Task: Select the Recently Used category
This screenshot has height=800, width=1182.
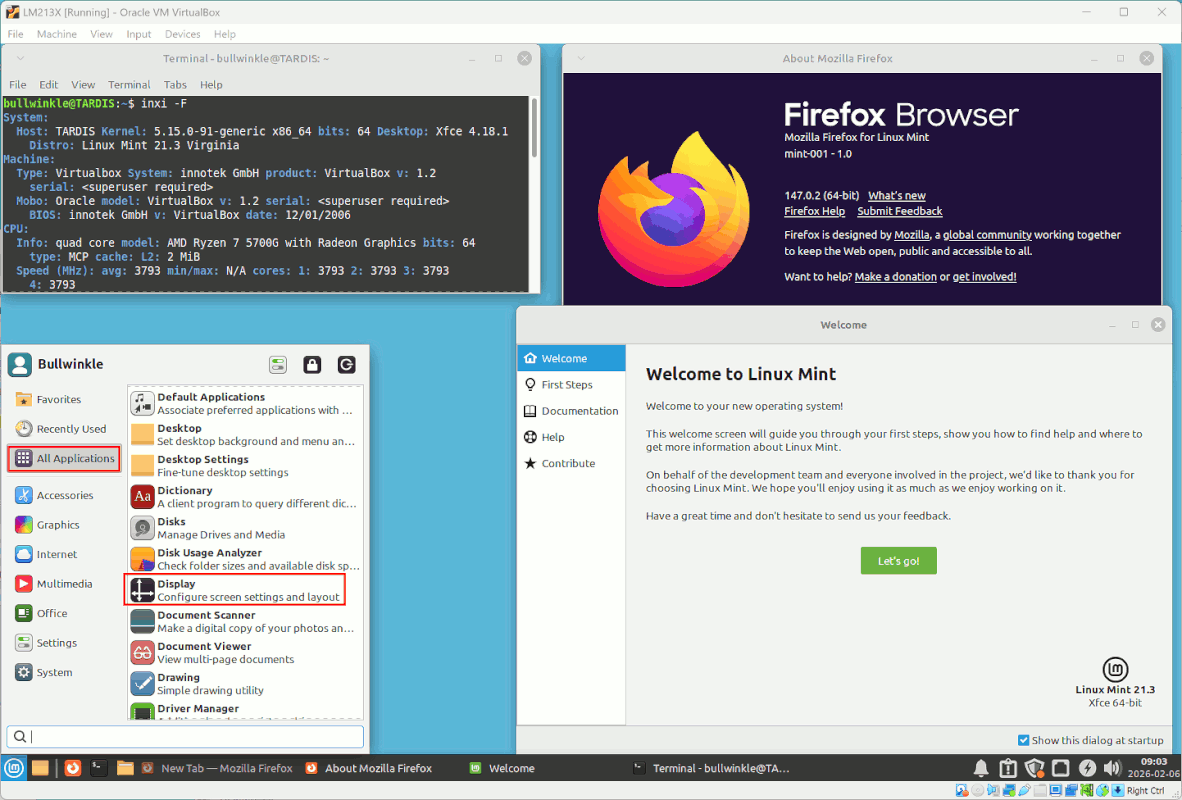Action: click(64, 429)
